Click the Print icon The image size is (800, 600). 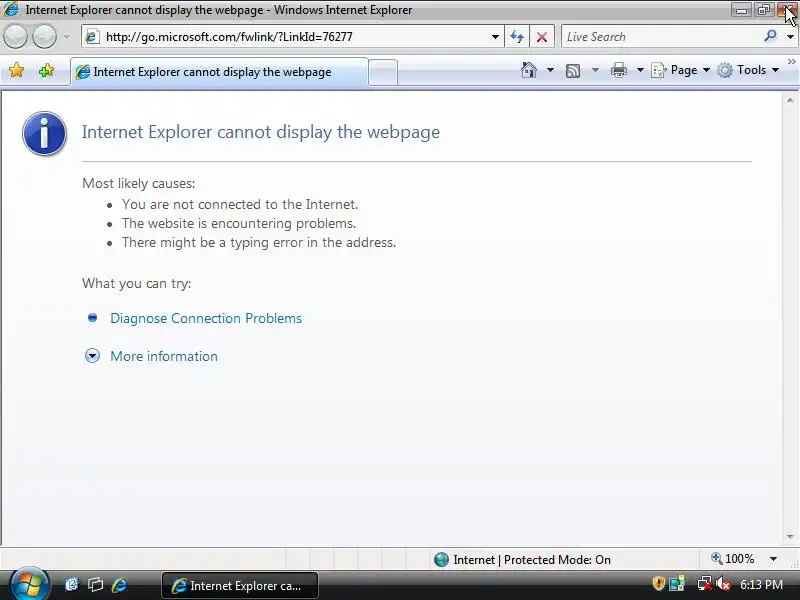click(x=618, y=70)
